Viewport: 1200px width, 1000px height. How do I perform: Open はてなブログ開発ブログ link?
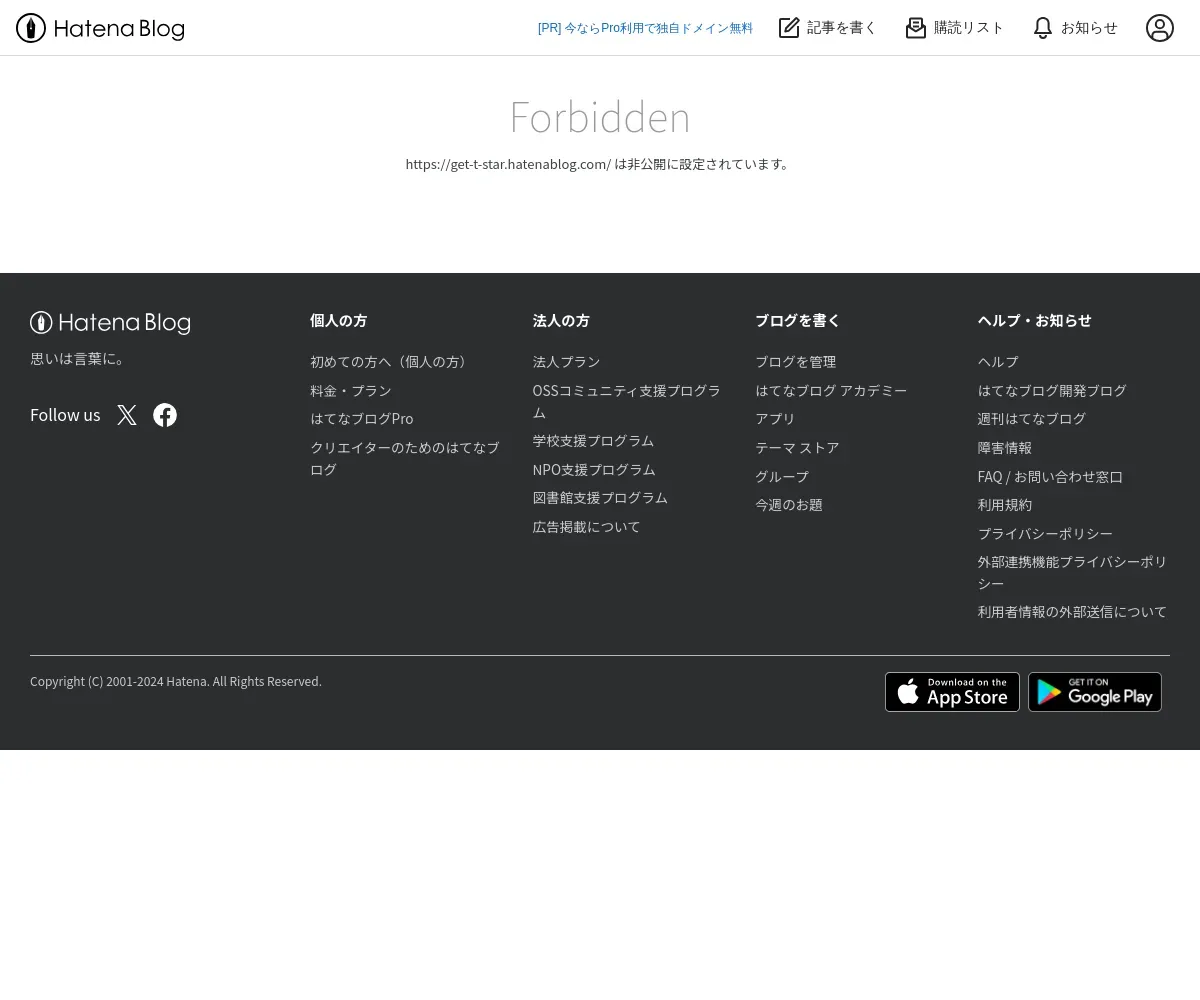1052,390
